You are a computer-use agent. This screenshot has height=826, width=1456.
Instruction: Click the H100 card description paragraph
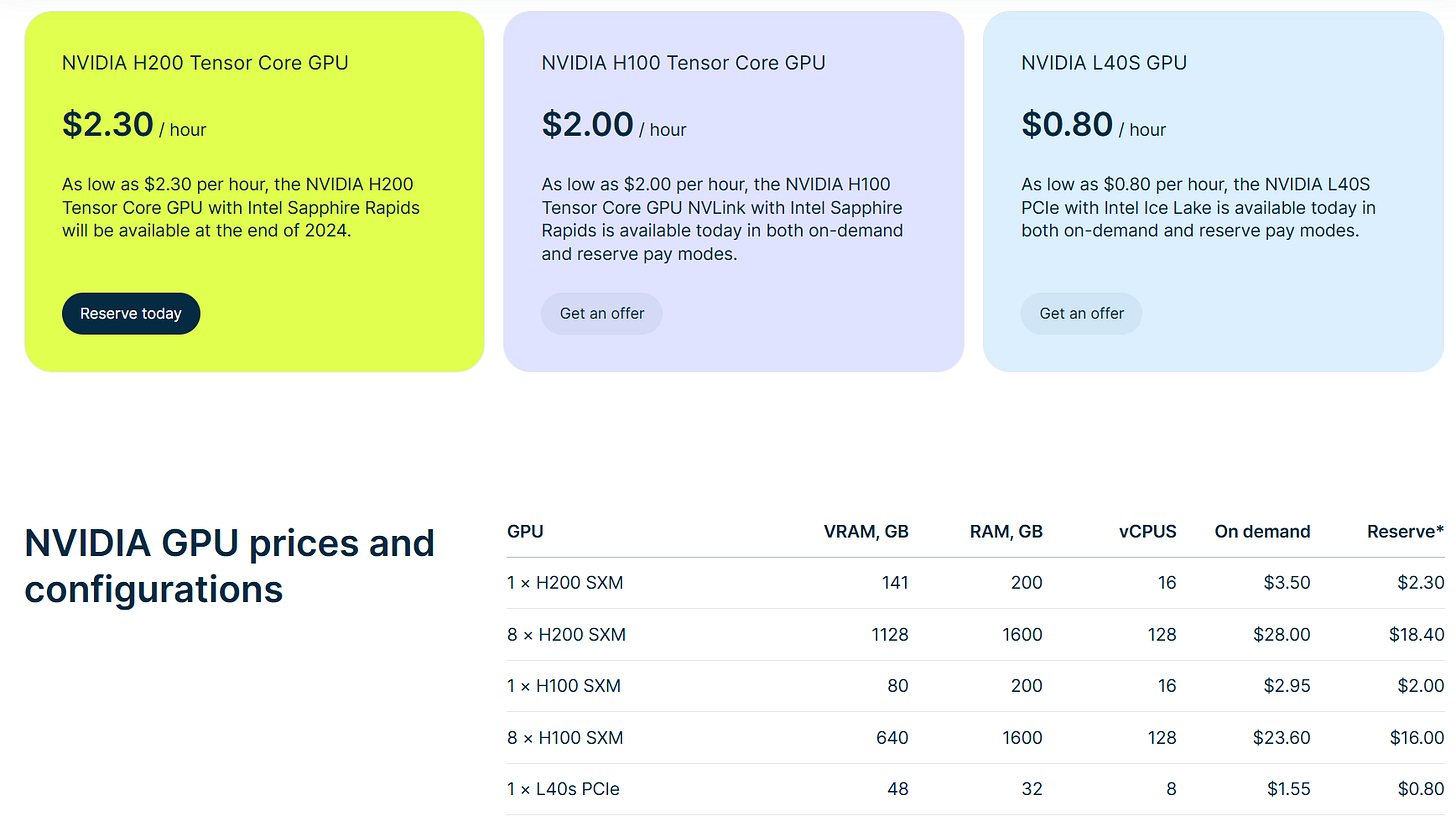point(722,219)
